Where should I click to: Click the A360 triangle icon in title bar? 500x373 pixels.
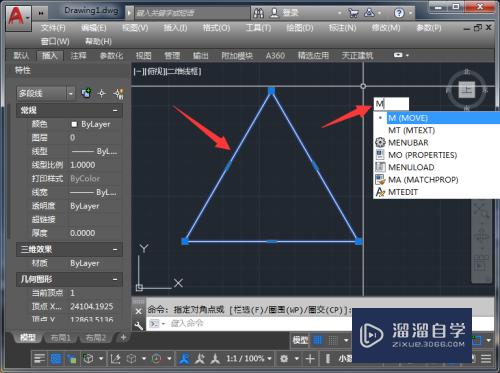[x=369, y=13]
